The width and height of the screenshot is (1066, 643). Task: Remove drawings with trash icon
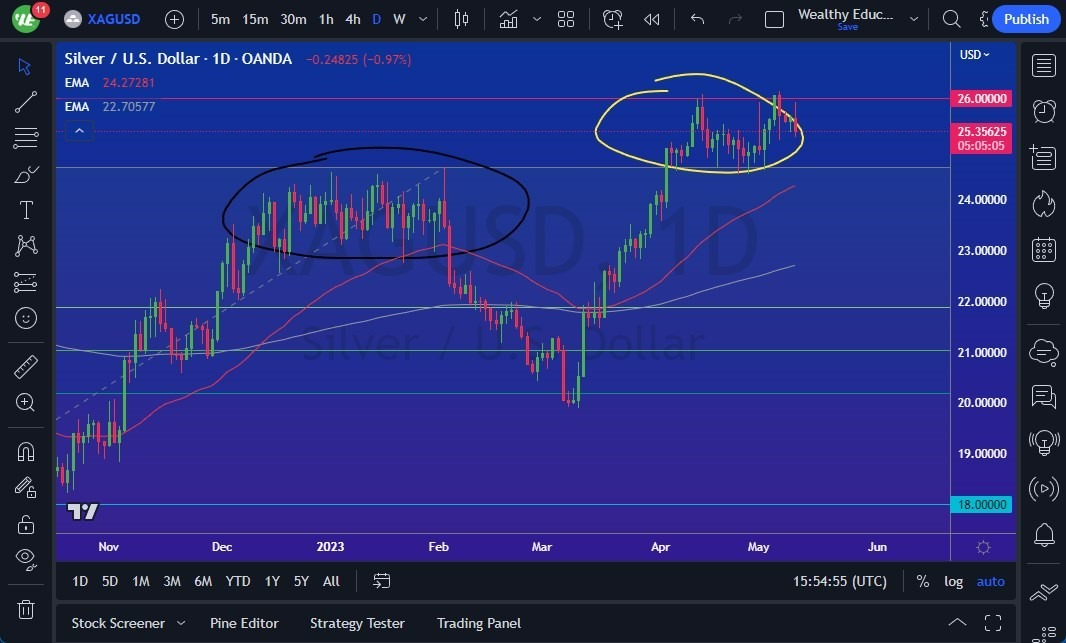25,609
